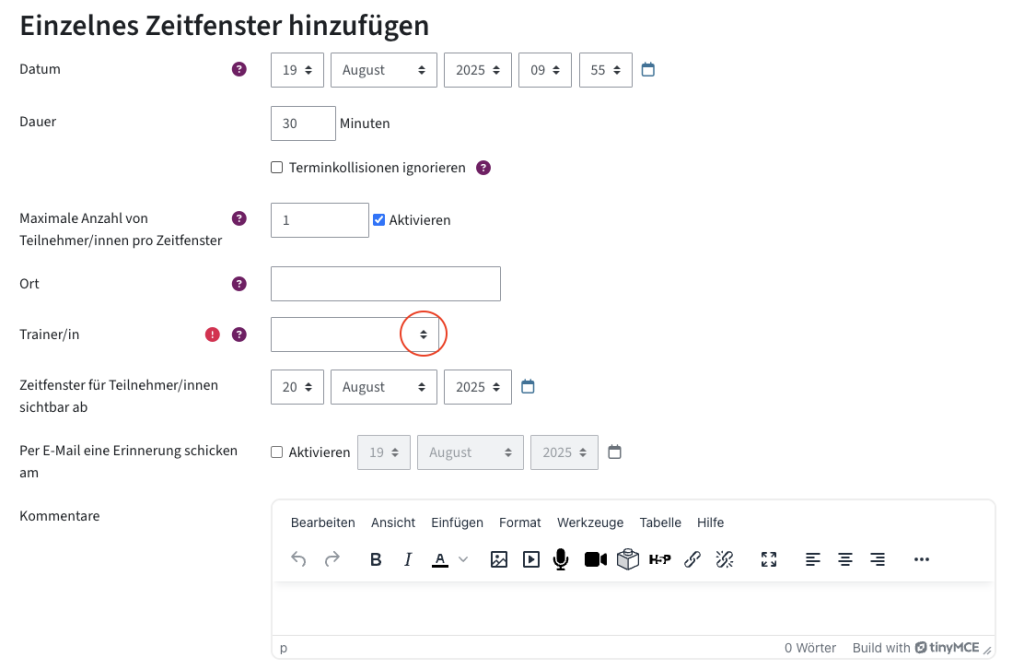Open the hour dropdown showing 09
Screen dimensions: 1024x669
coord(545,70)
